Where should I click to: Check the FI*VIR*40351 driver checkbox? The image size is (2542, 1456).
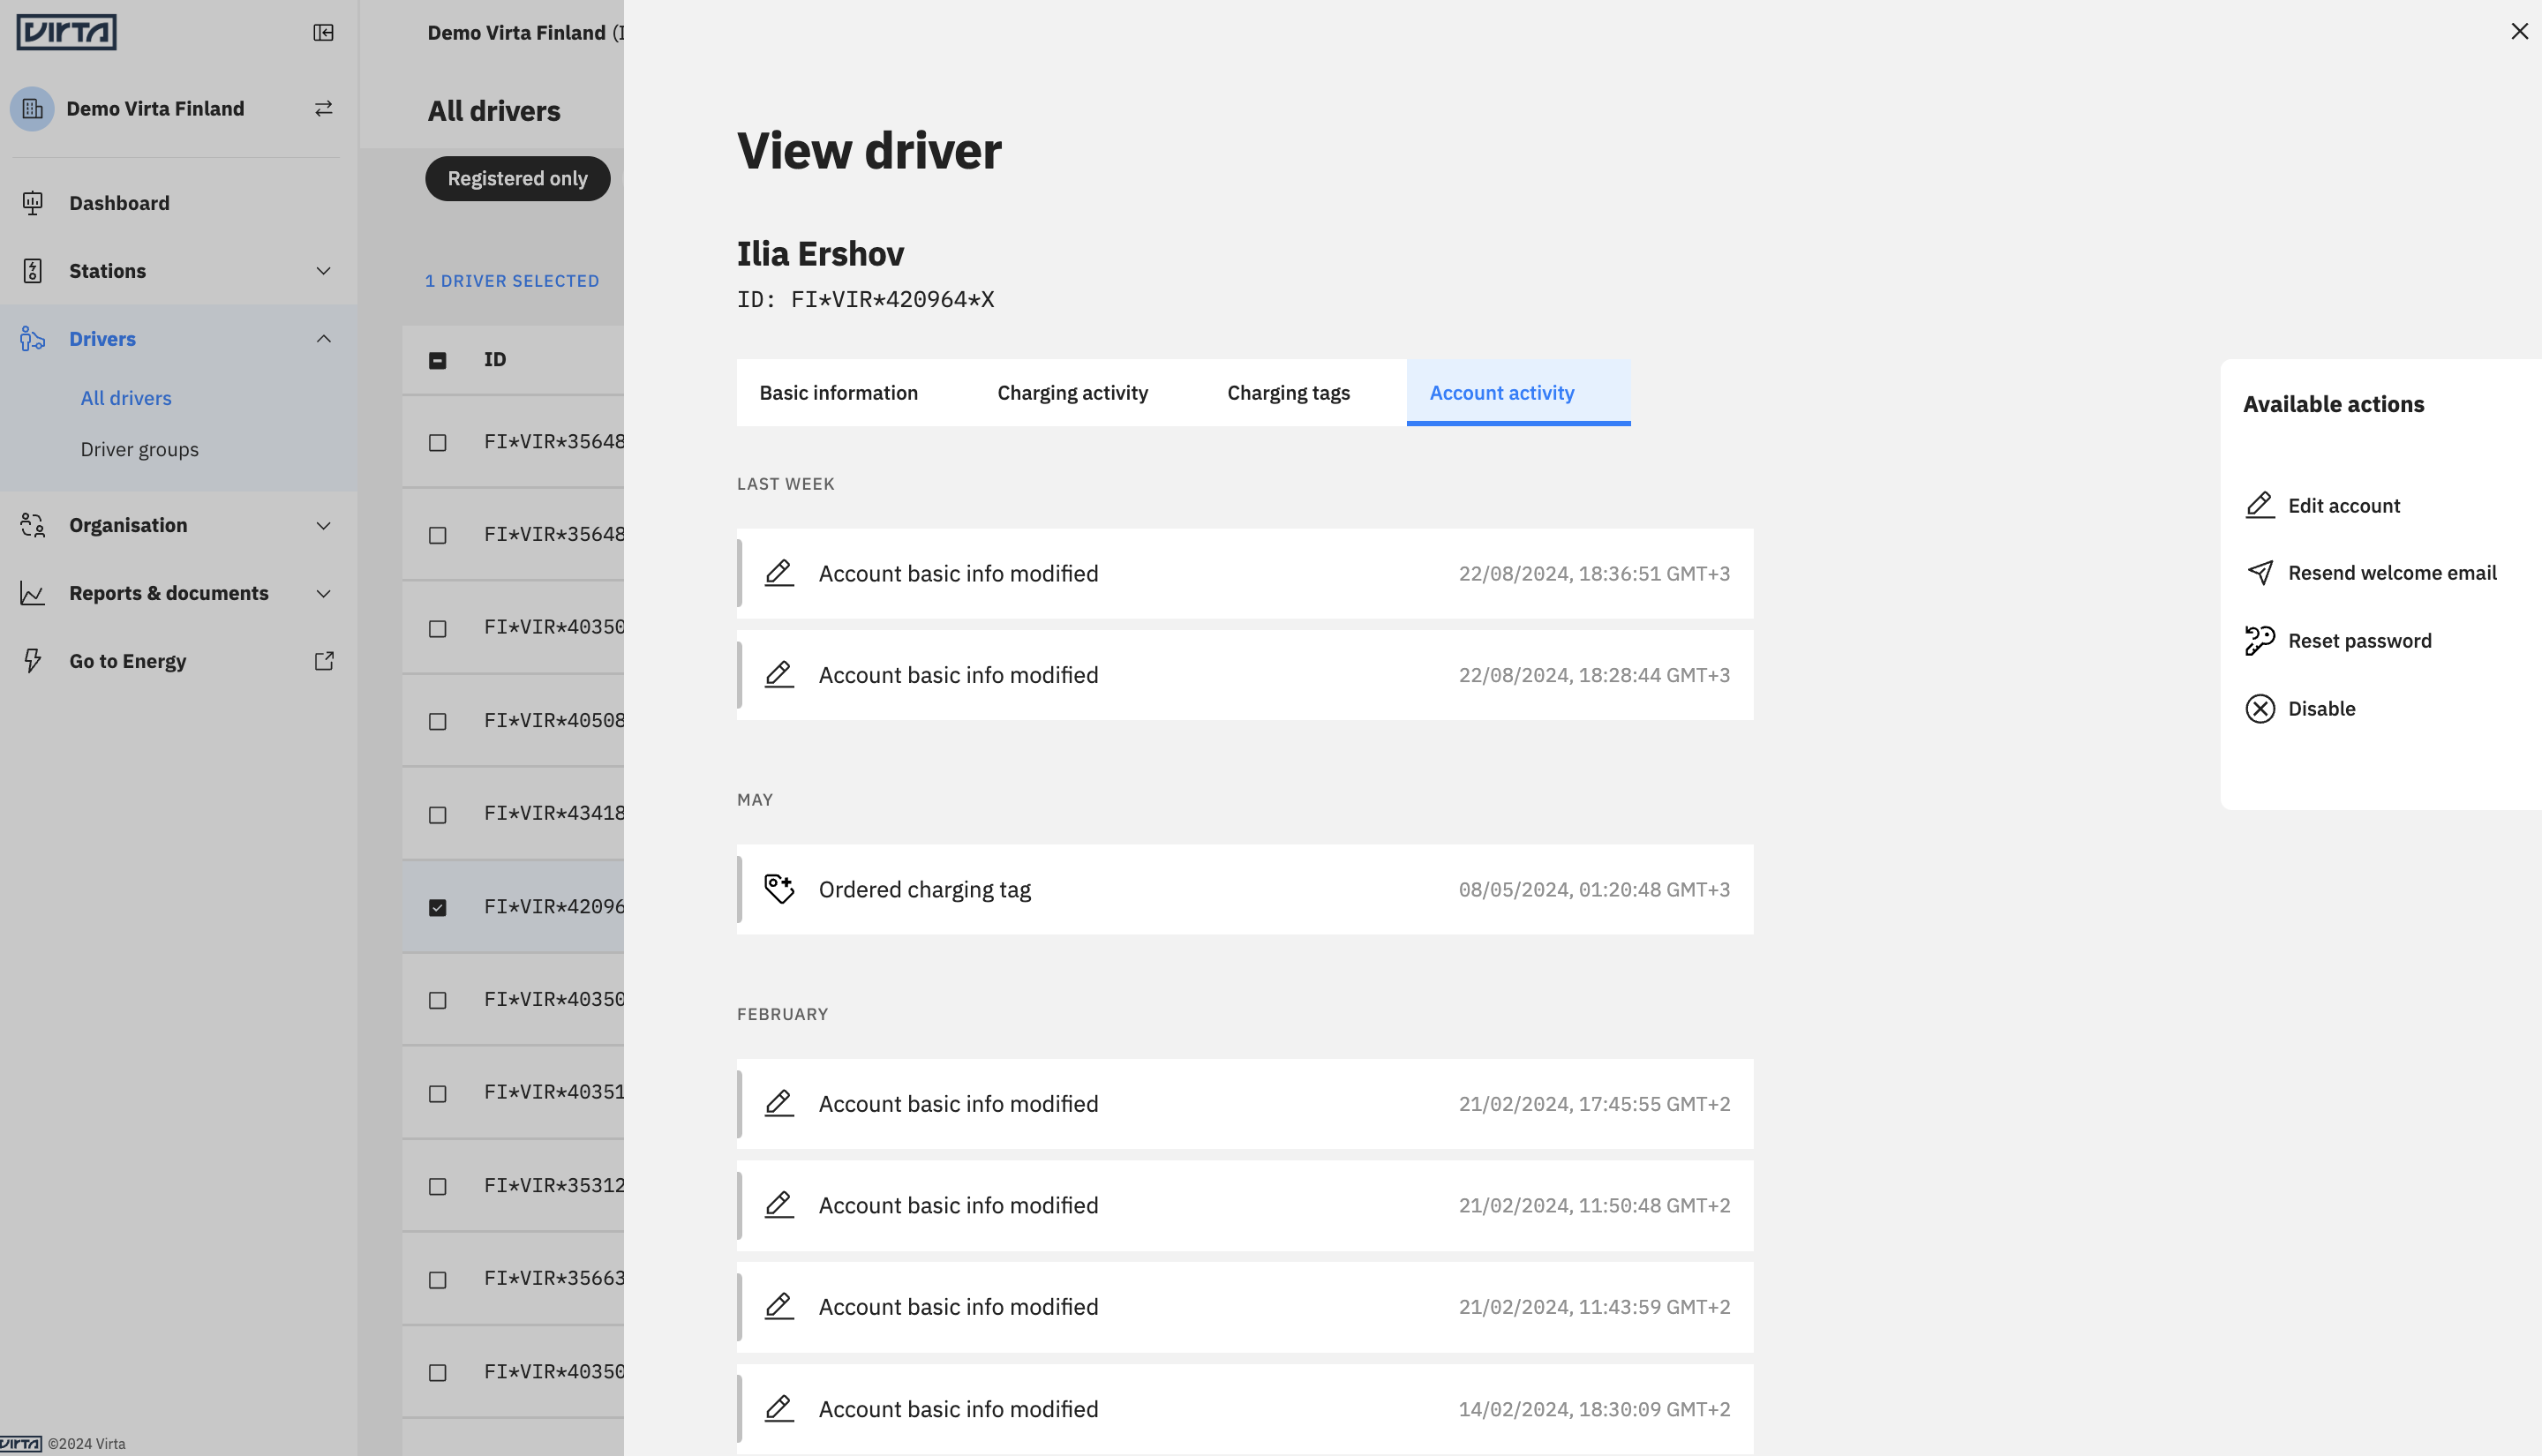click(x=437, y=1093)
